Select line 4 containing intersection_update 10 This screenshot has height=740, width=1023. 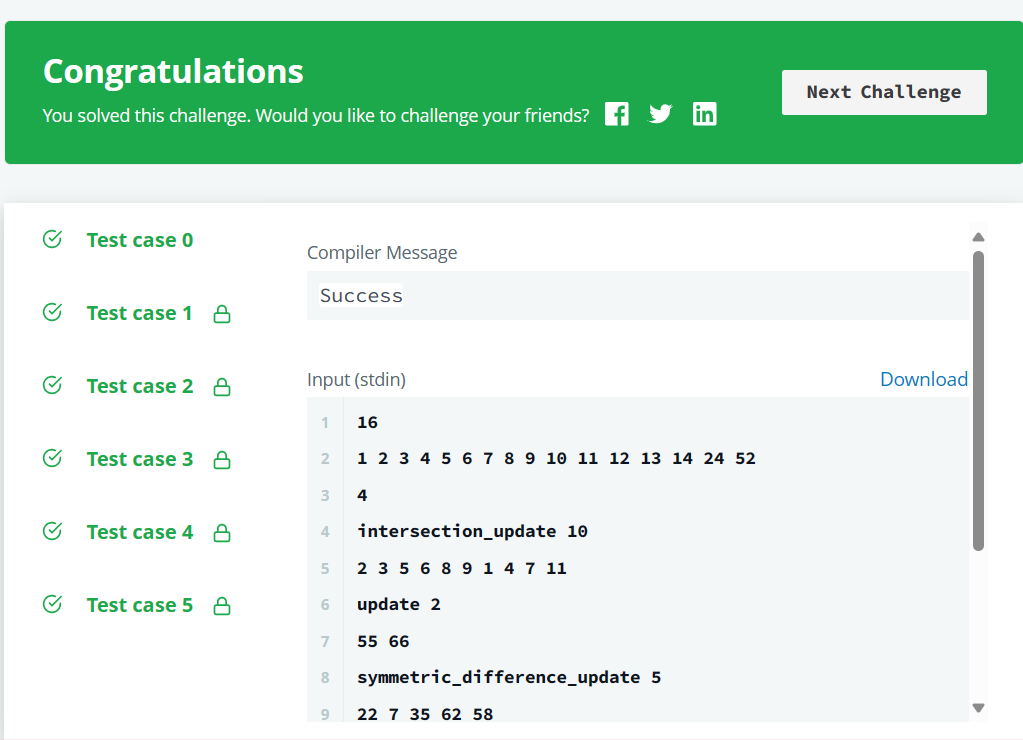(470, 531)
